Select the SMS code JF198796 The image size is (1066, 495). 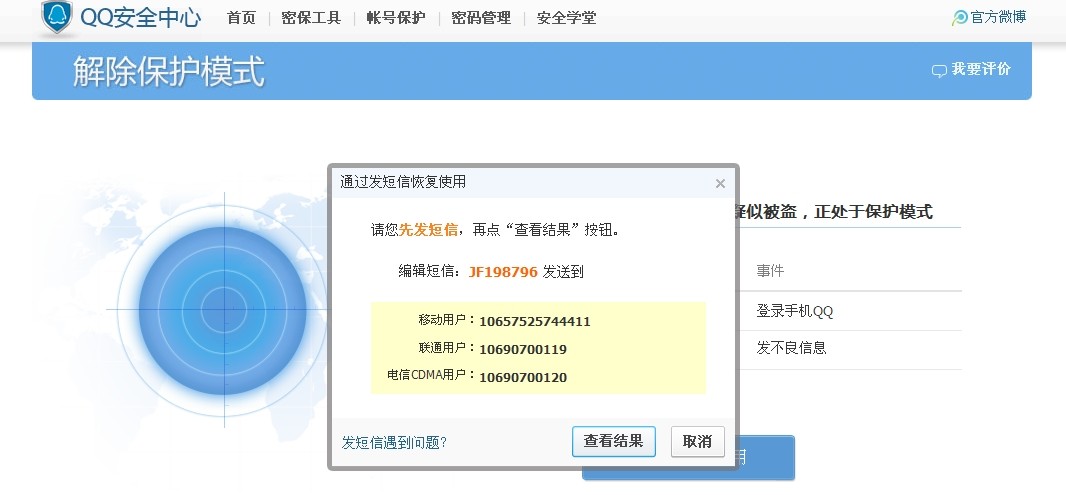503,272
